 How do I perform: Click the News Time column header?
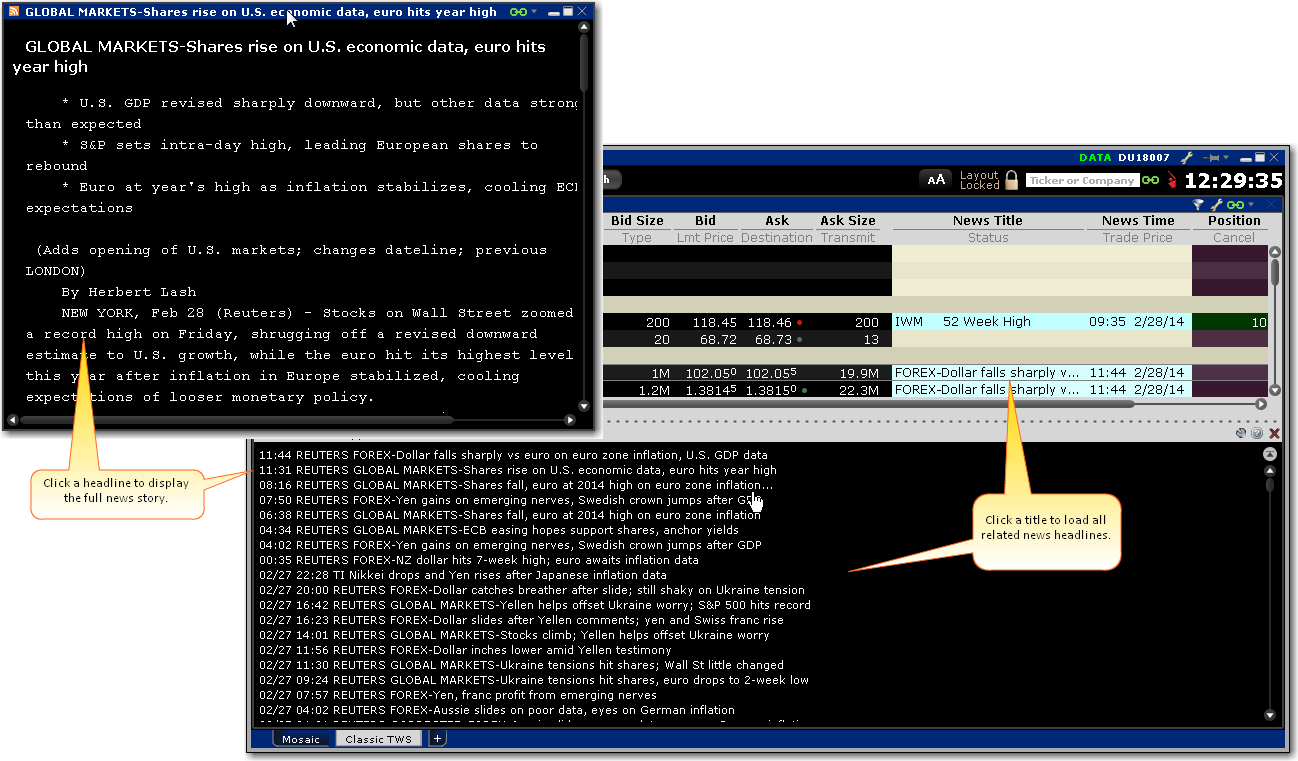coord(1138,221)
